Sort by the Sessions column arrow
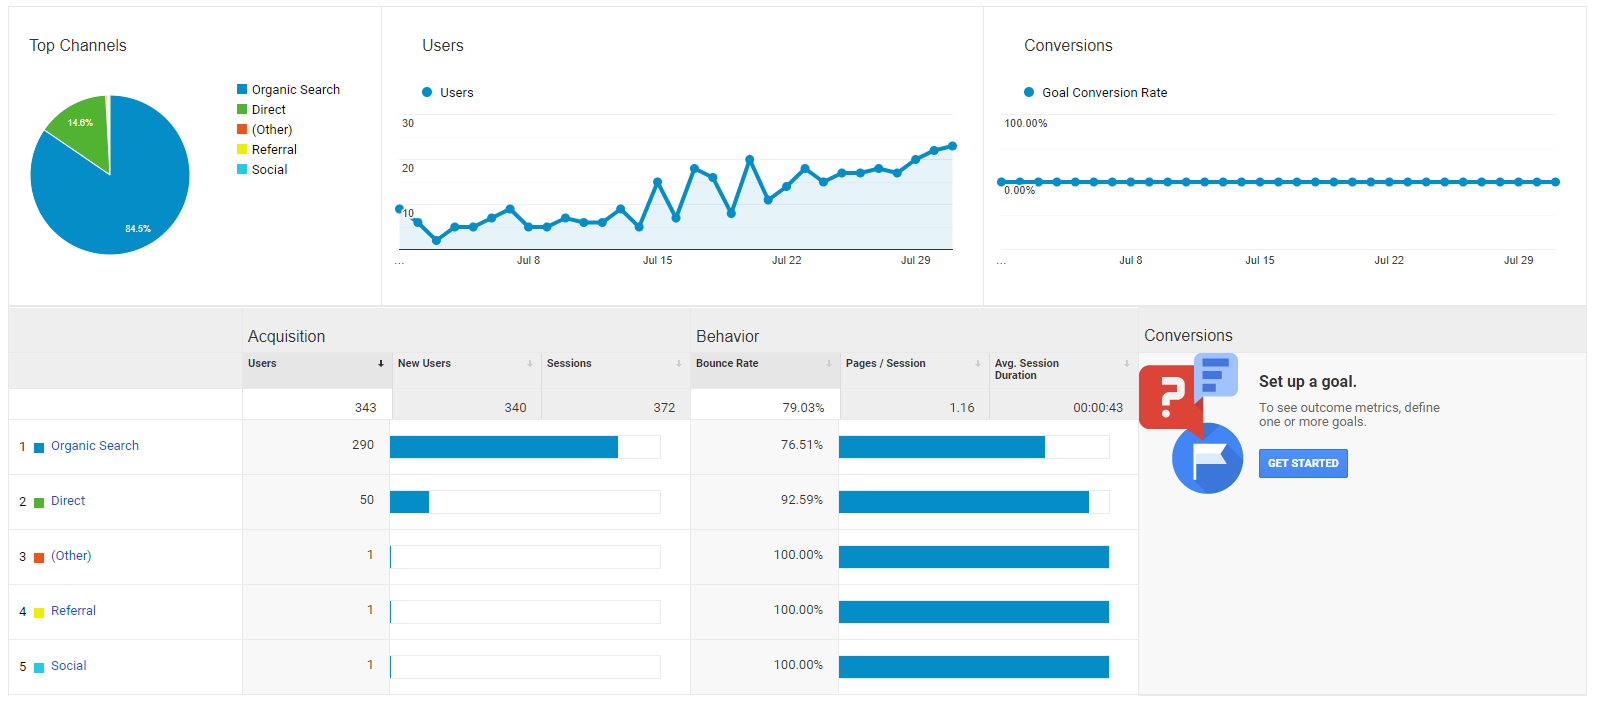Screen dimensions: 1599x703 click(x=679, y=364)
